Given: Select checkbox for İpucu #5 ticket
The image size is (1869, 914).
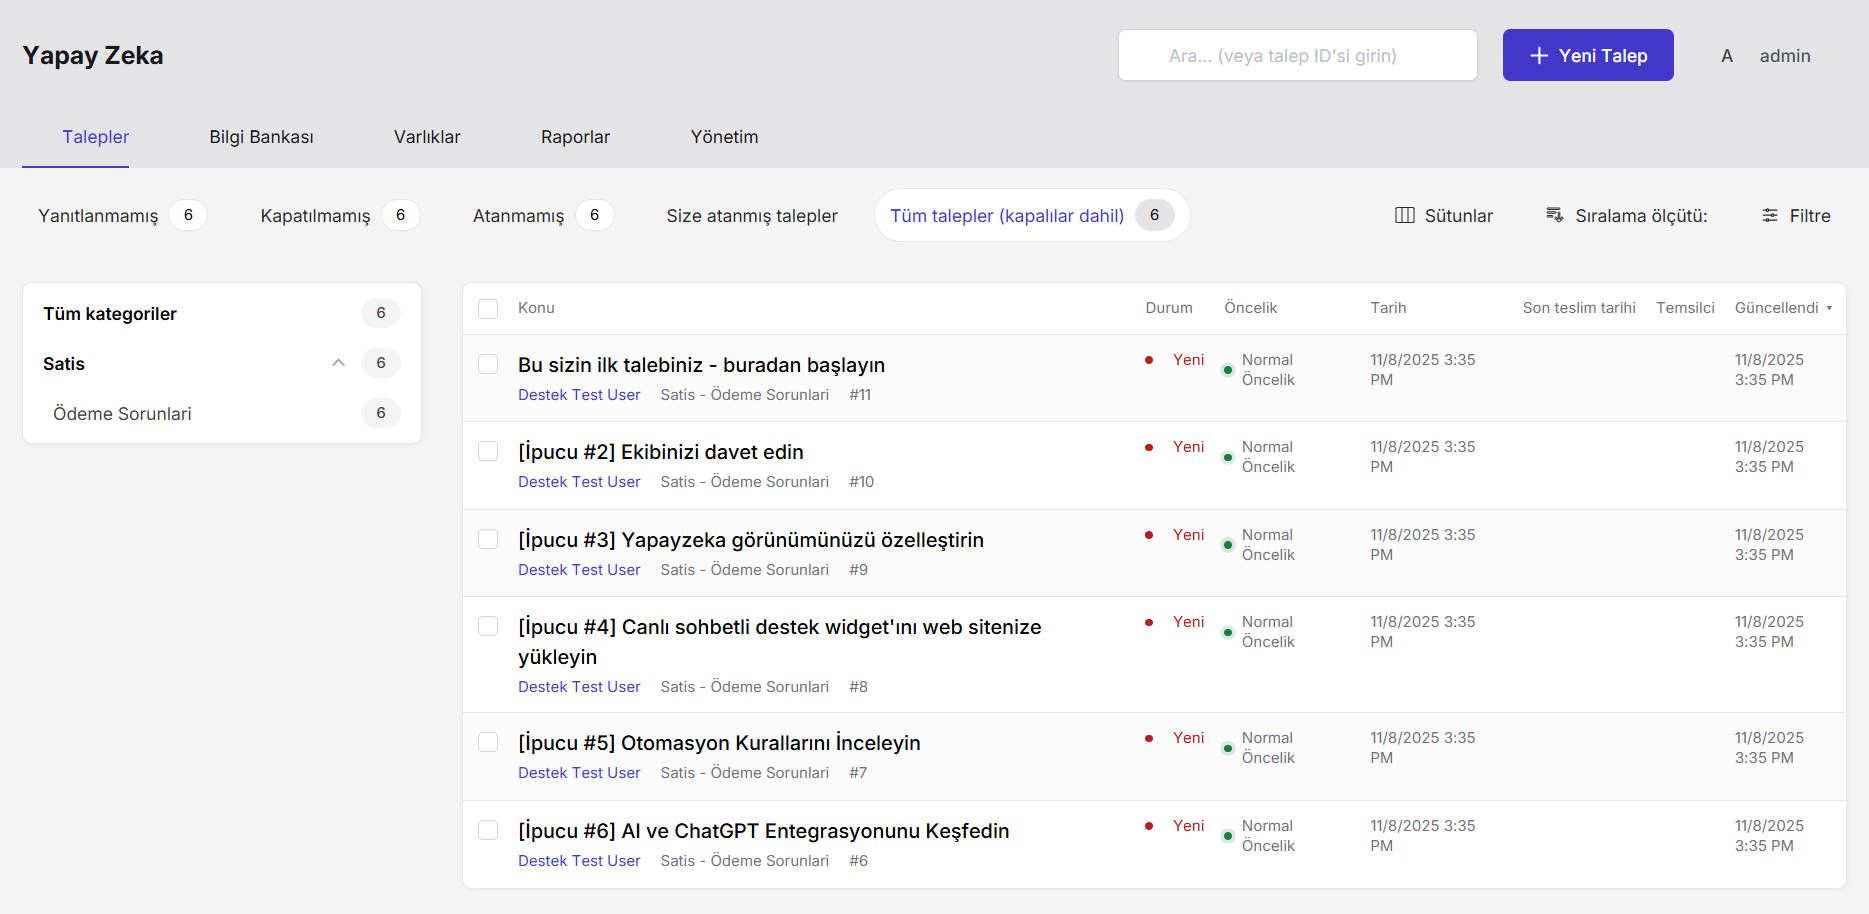Looking at the screenshot, I should 488,742.
